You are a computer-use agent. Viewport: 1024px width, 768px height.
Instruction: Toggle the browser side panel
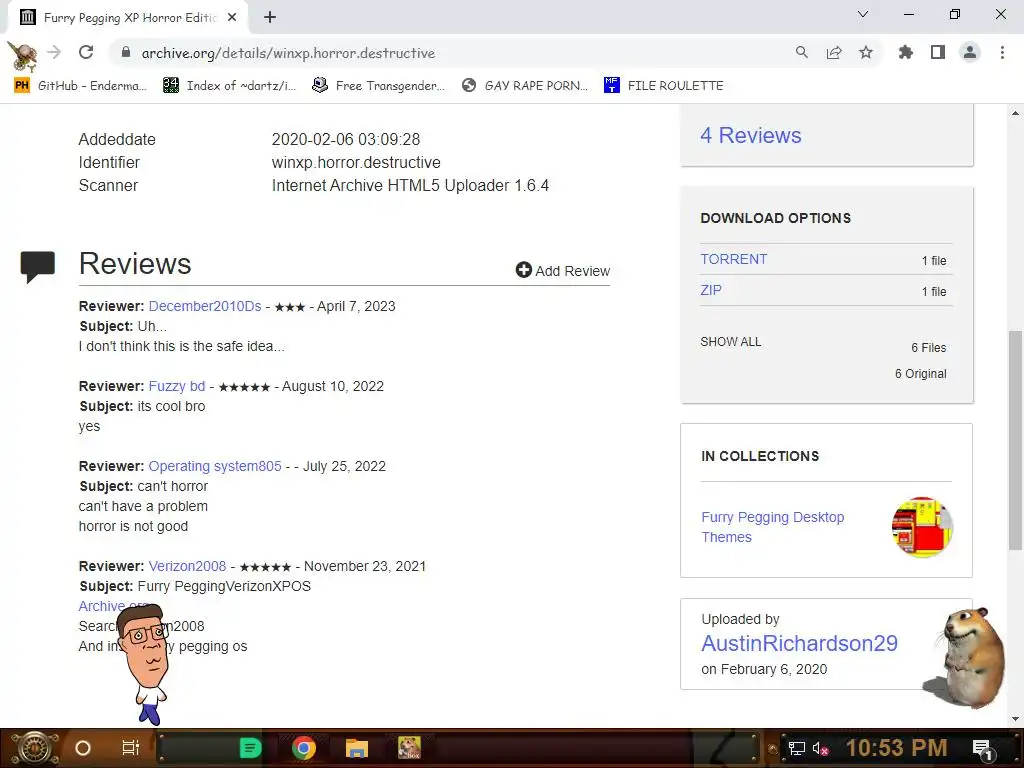(938, 52)
